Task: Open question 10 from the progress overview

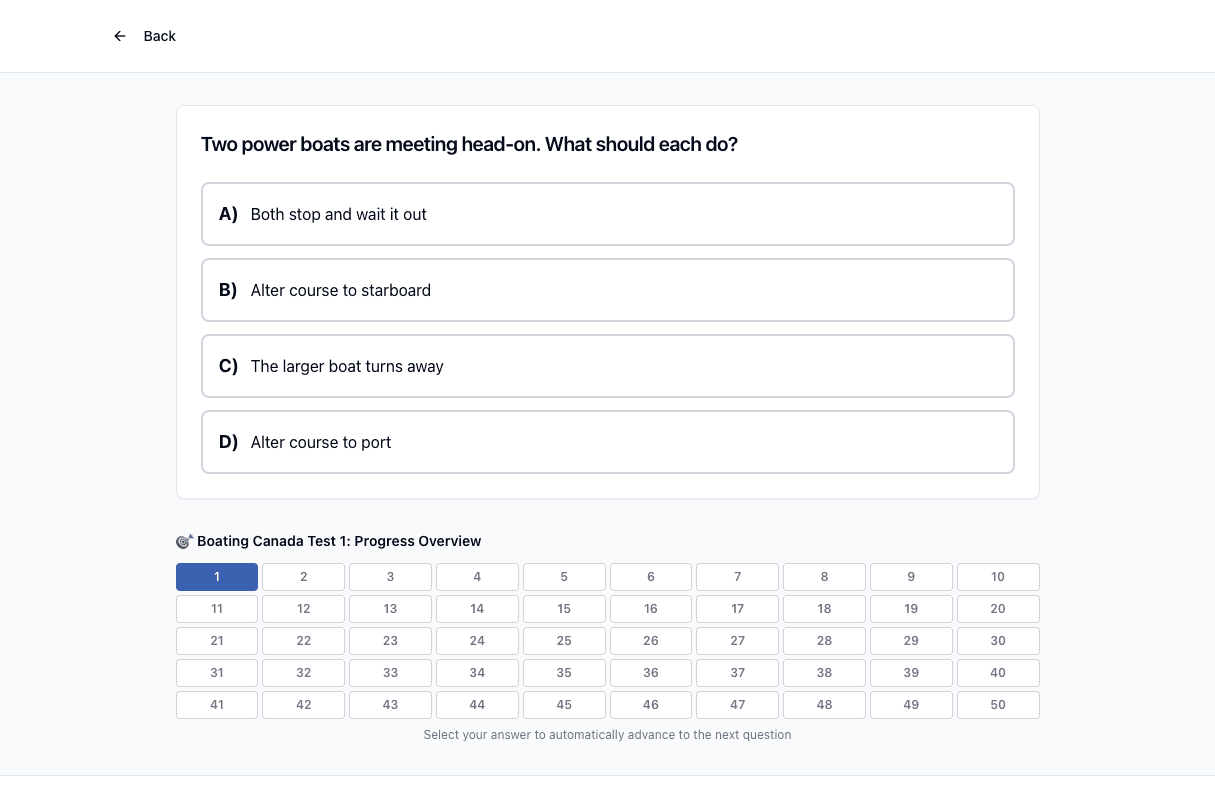Action: (998, 577)
